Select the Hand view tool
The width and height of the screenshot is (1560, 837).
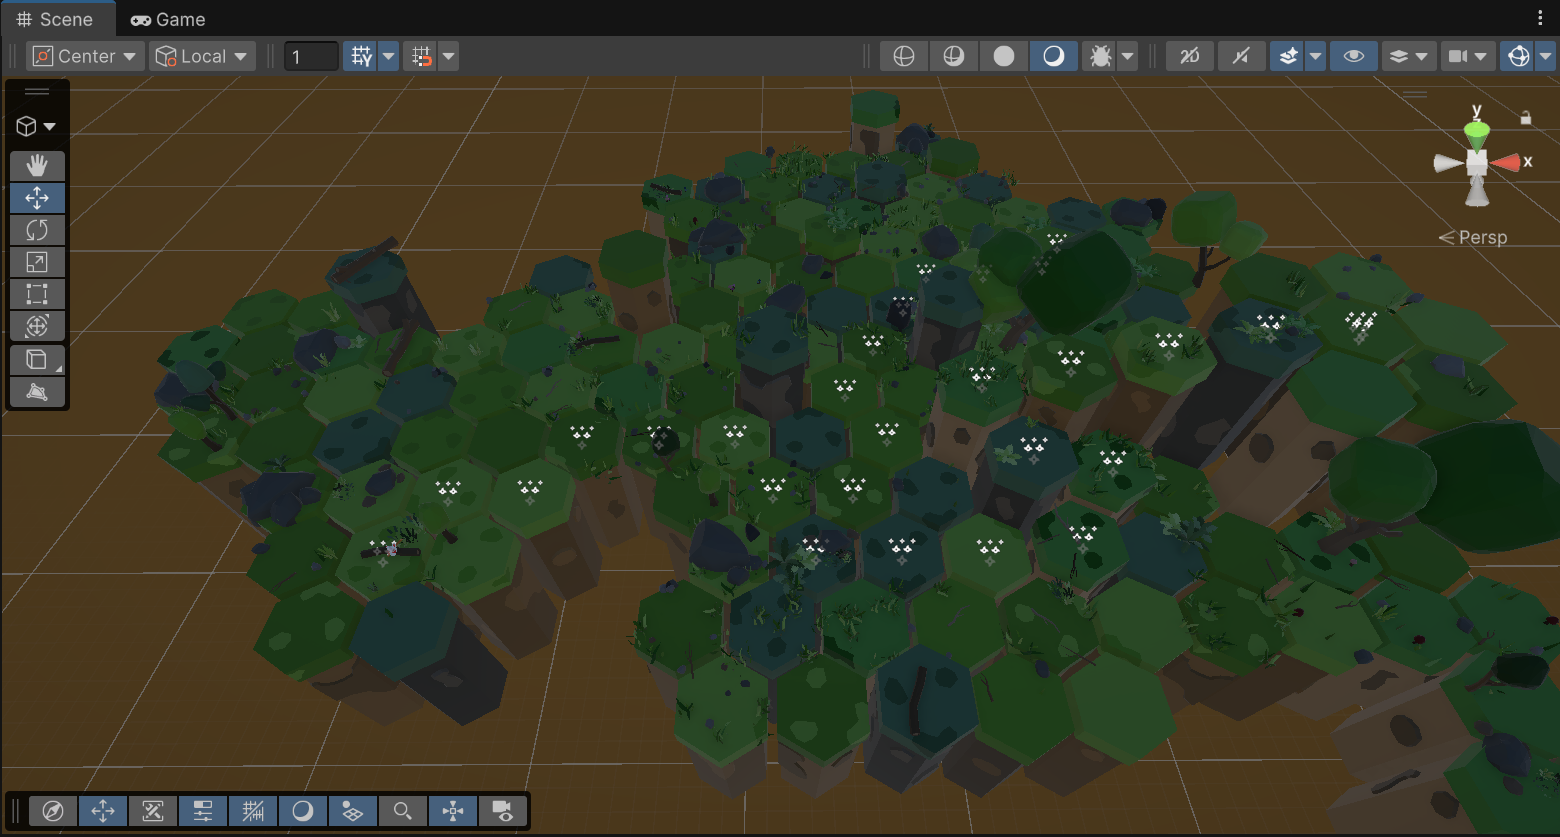[37, 166]
